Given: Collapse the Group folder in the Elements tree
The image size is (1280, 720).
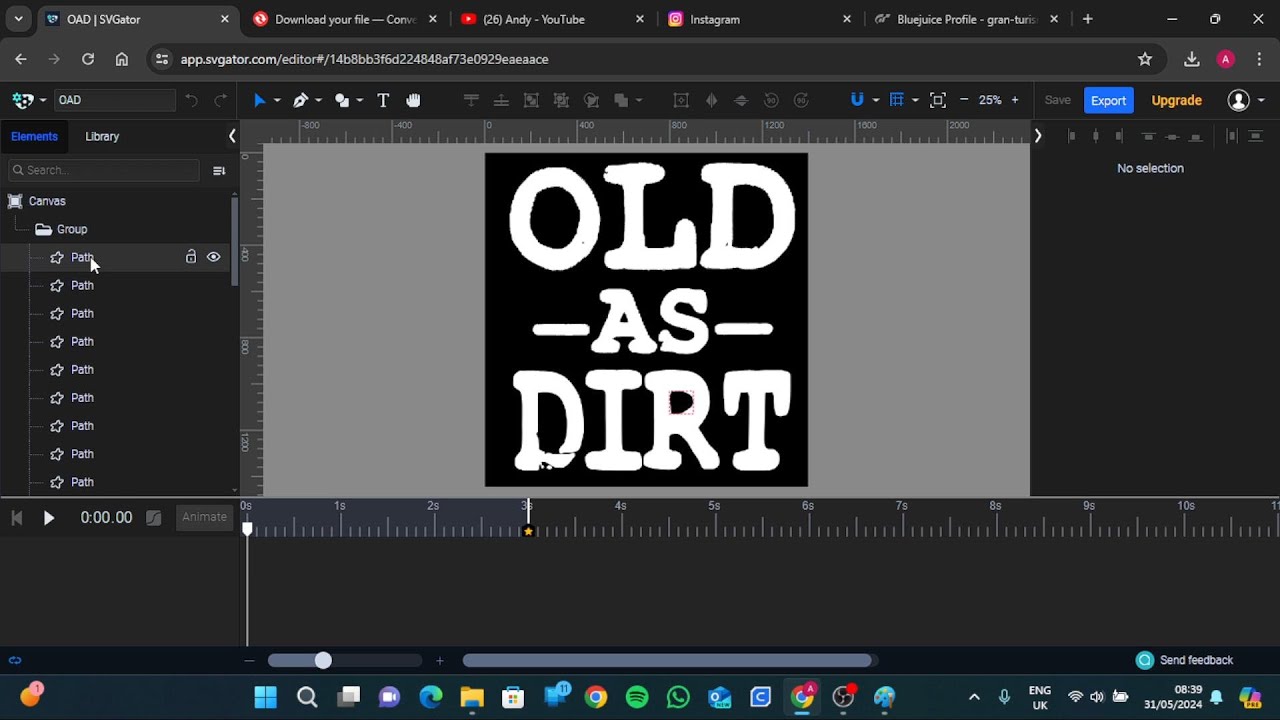Looking at the screenshot, I should pos(43,229).
